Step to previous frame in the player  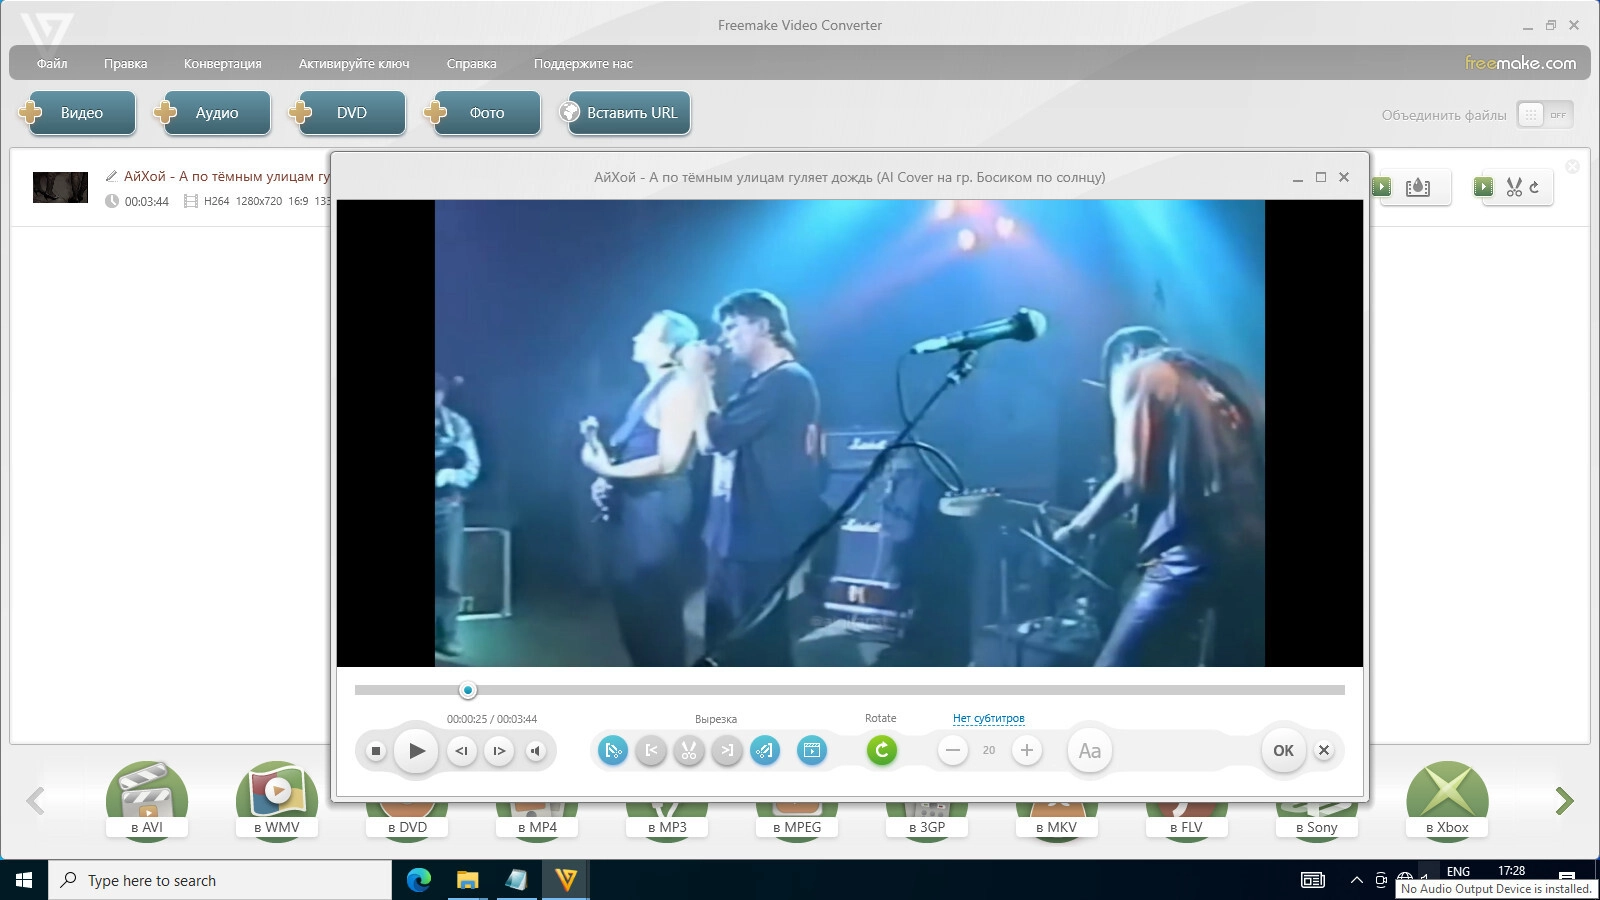(x=461, y=751)
